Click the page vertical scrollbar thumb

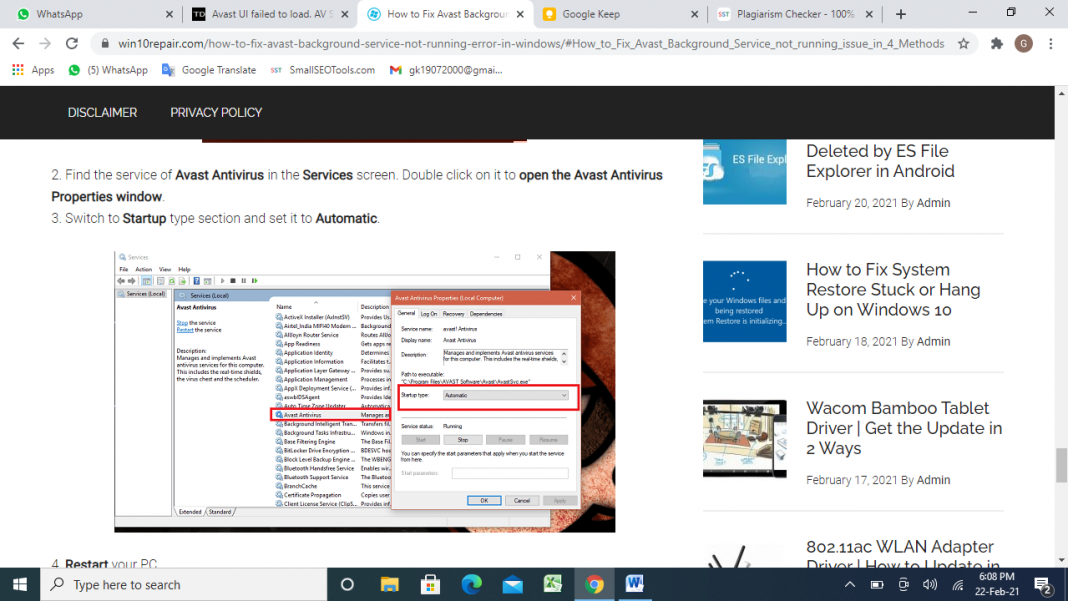tap(1061, 465)
